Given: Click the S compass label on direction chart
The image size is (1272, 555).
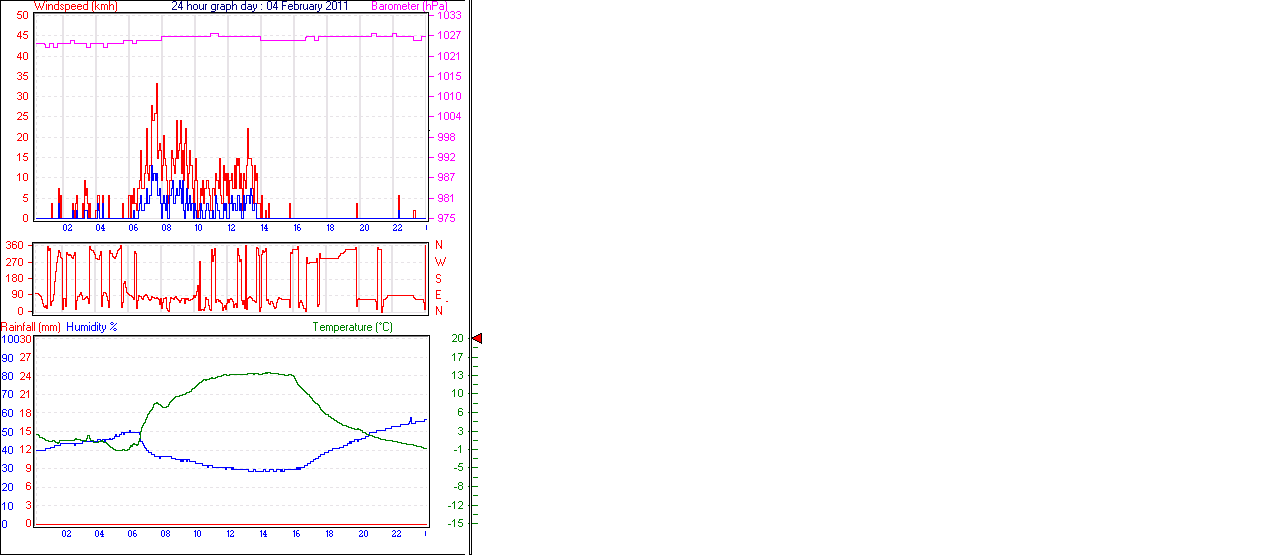Looking at the screenshot, I should [439, 278].
